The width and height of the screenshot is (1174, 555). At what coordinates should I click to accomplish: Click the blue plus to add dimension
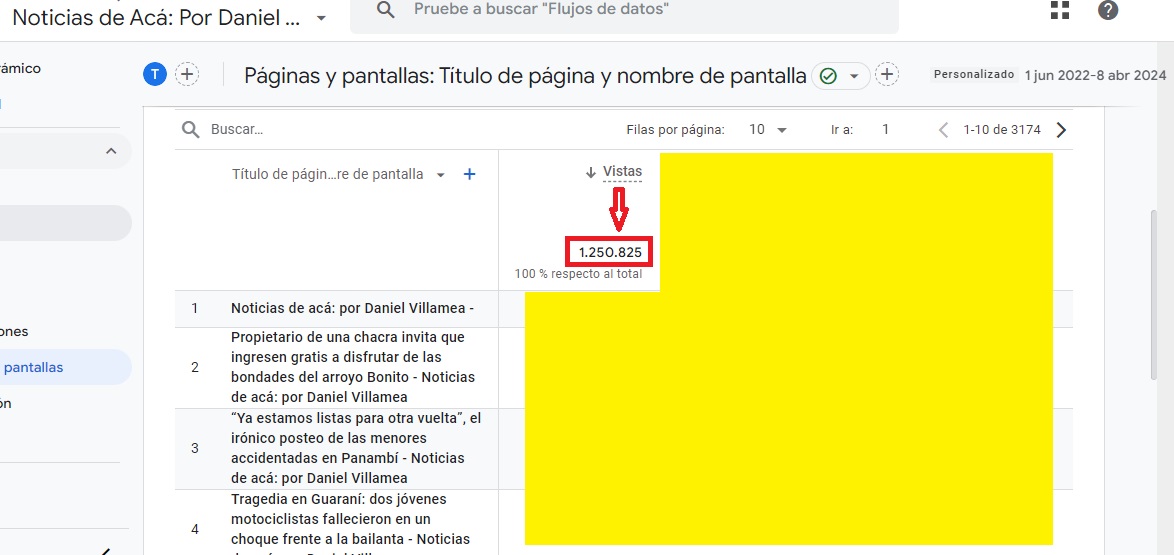click(470, 174)
